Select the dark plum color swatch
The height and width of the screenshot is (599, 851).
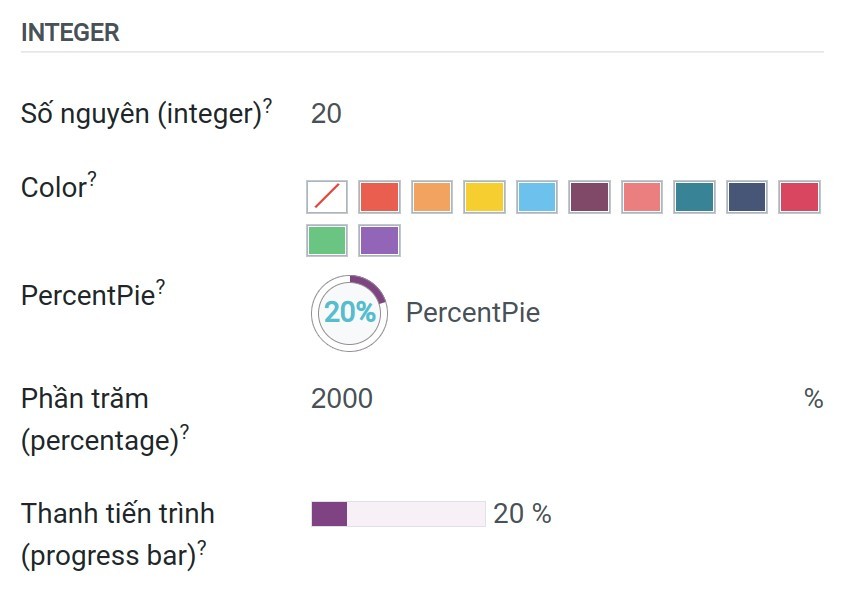click(589, 196)
